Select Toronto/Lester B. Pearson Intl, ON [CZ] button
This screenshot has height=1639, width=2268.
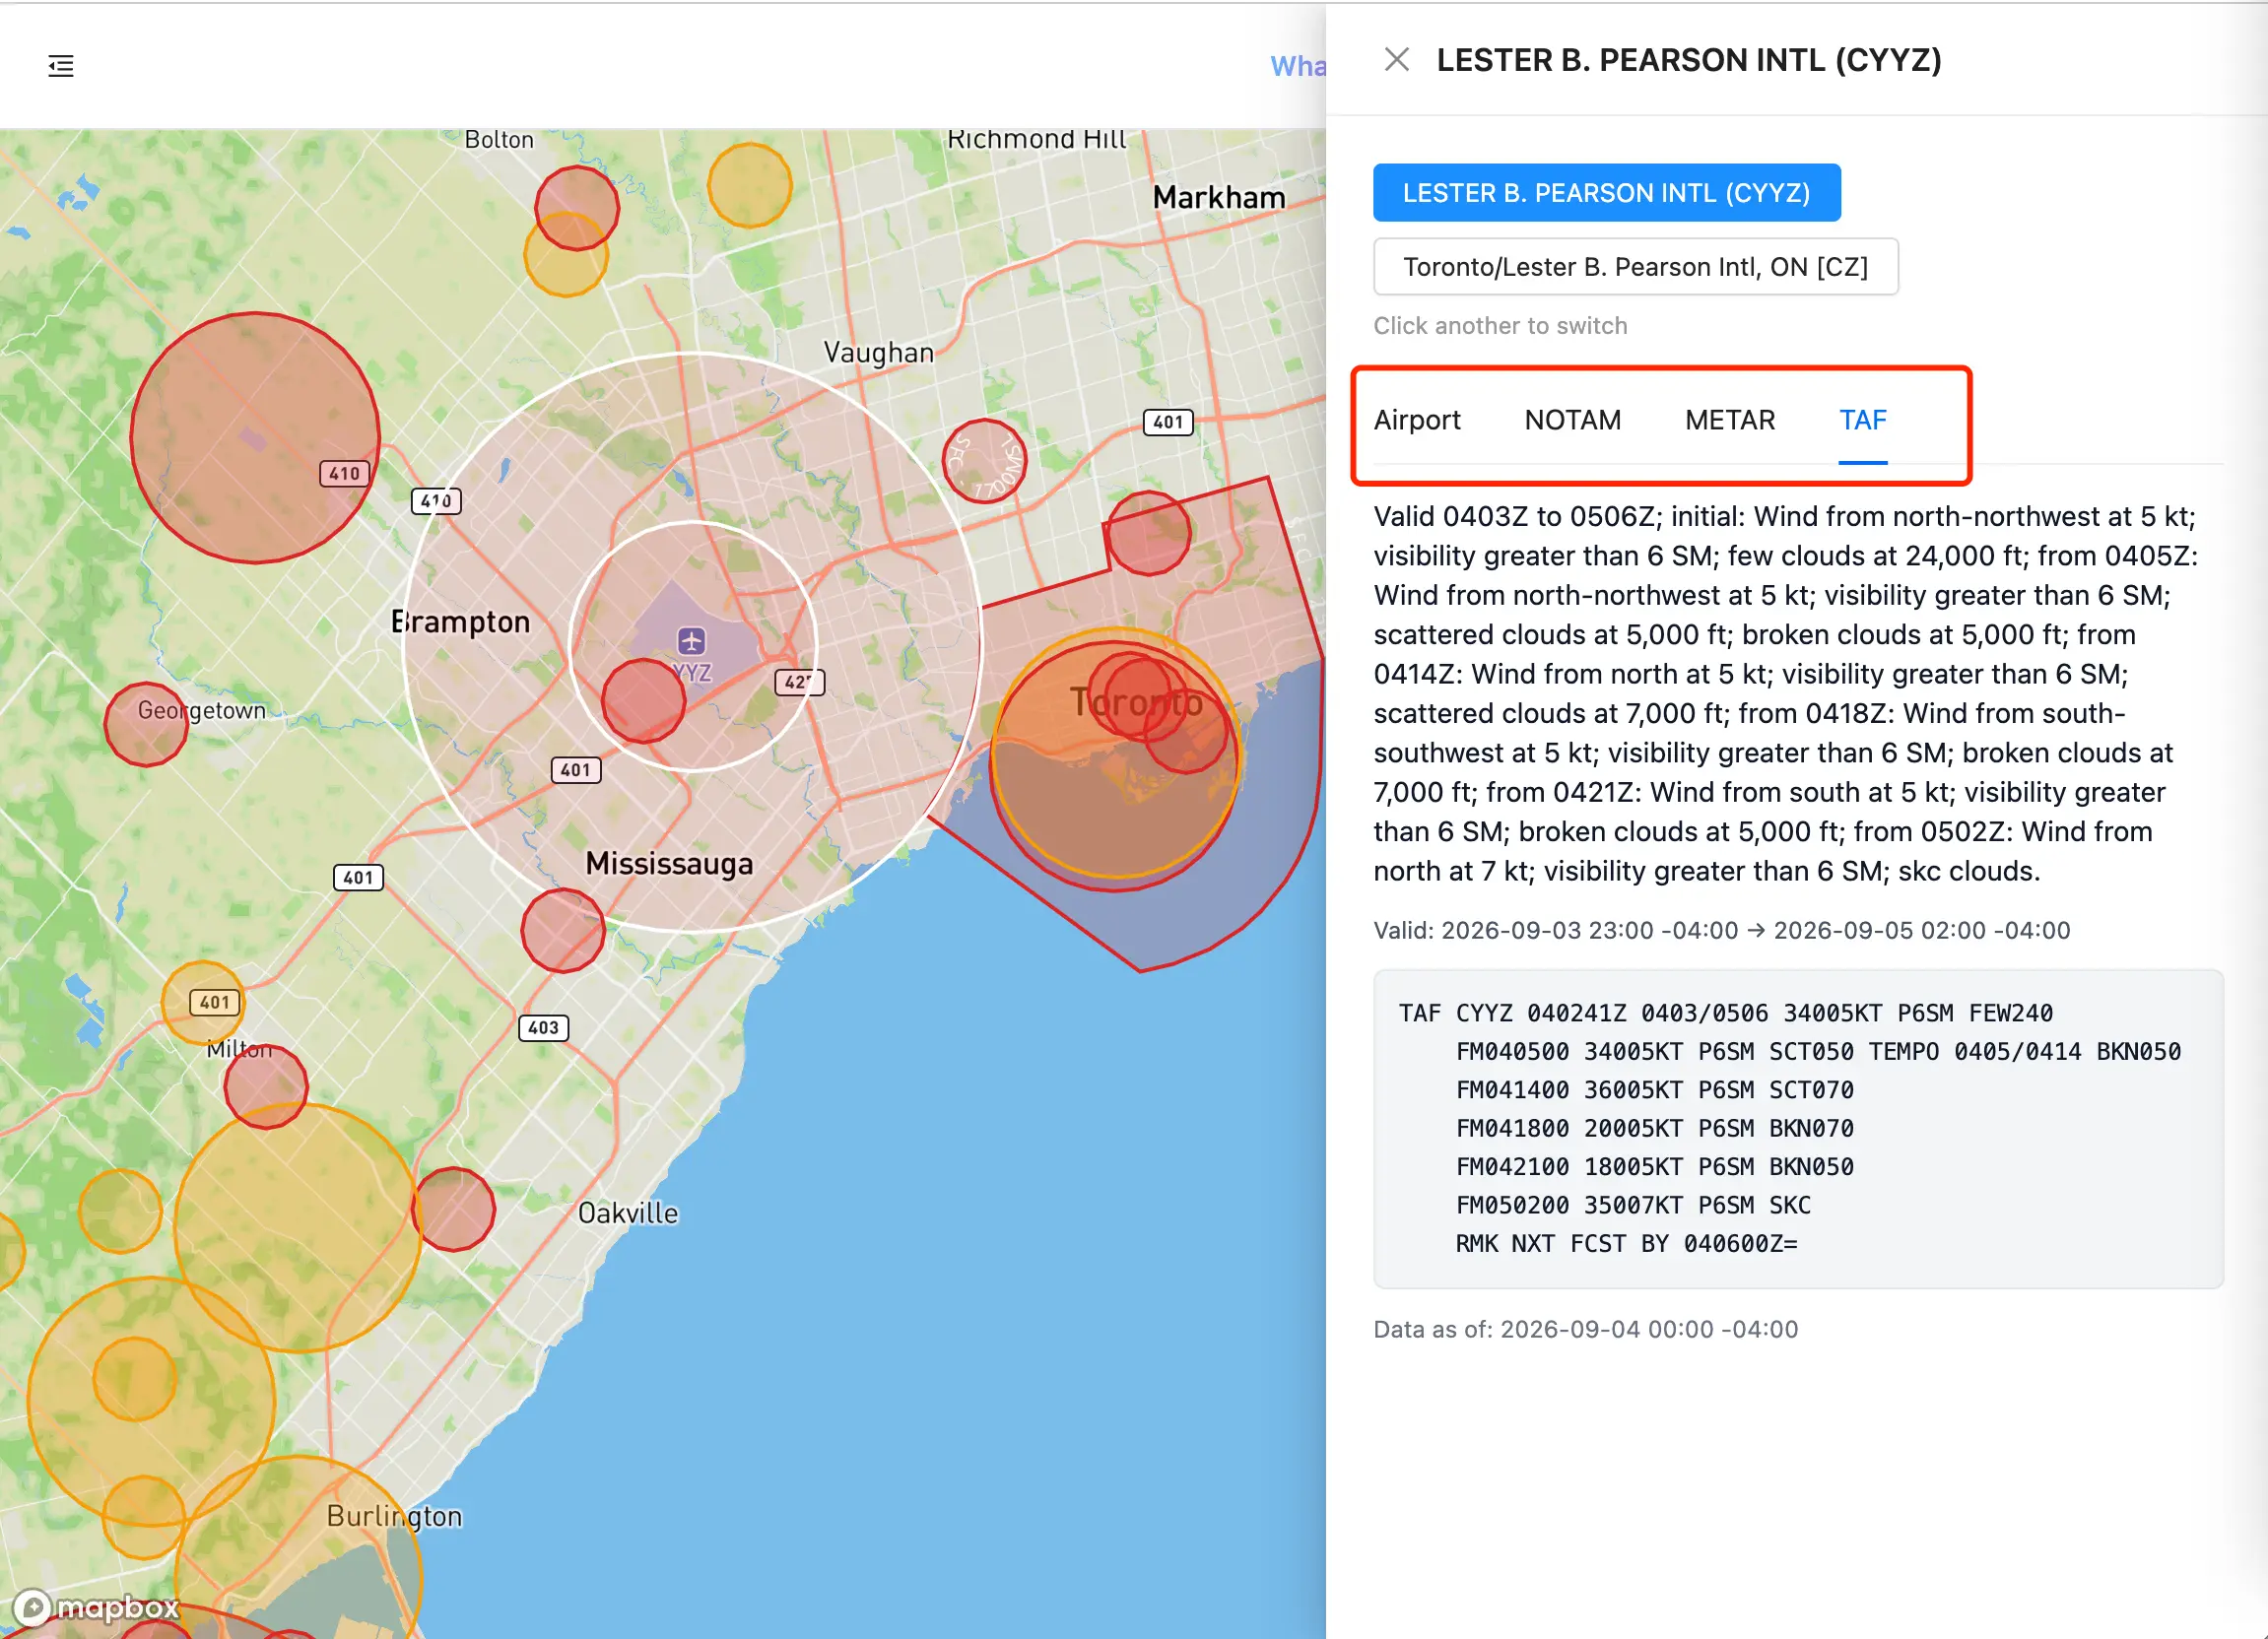[x=1635, y=267]
